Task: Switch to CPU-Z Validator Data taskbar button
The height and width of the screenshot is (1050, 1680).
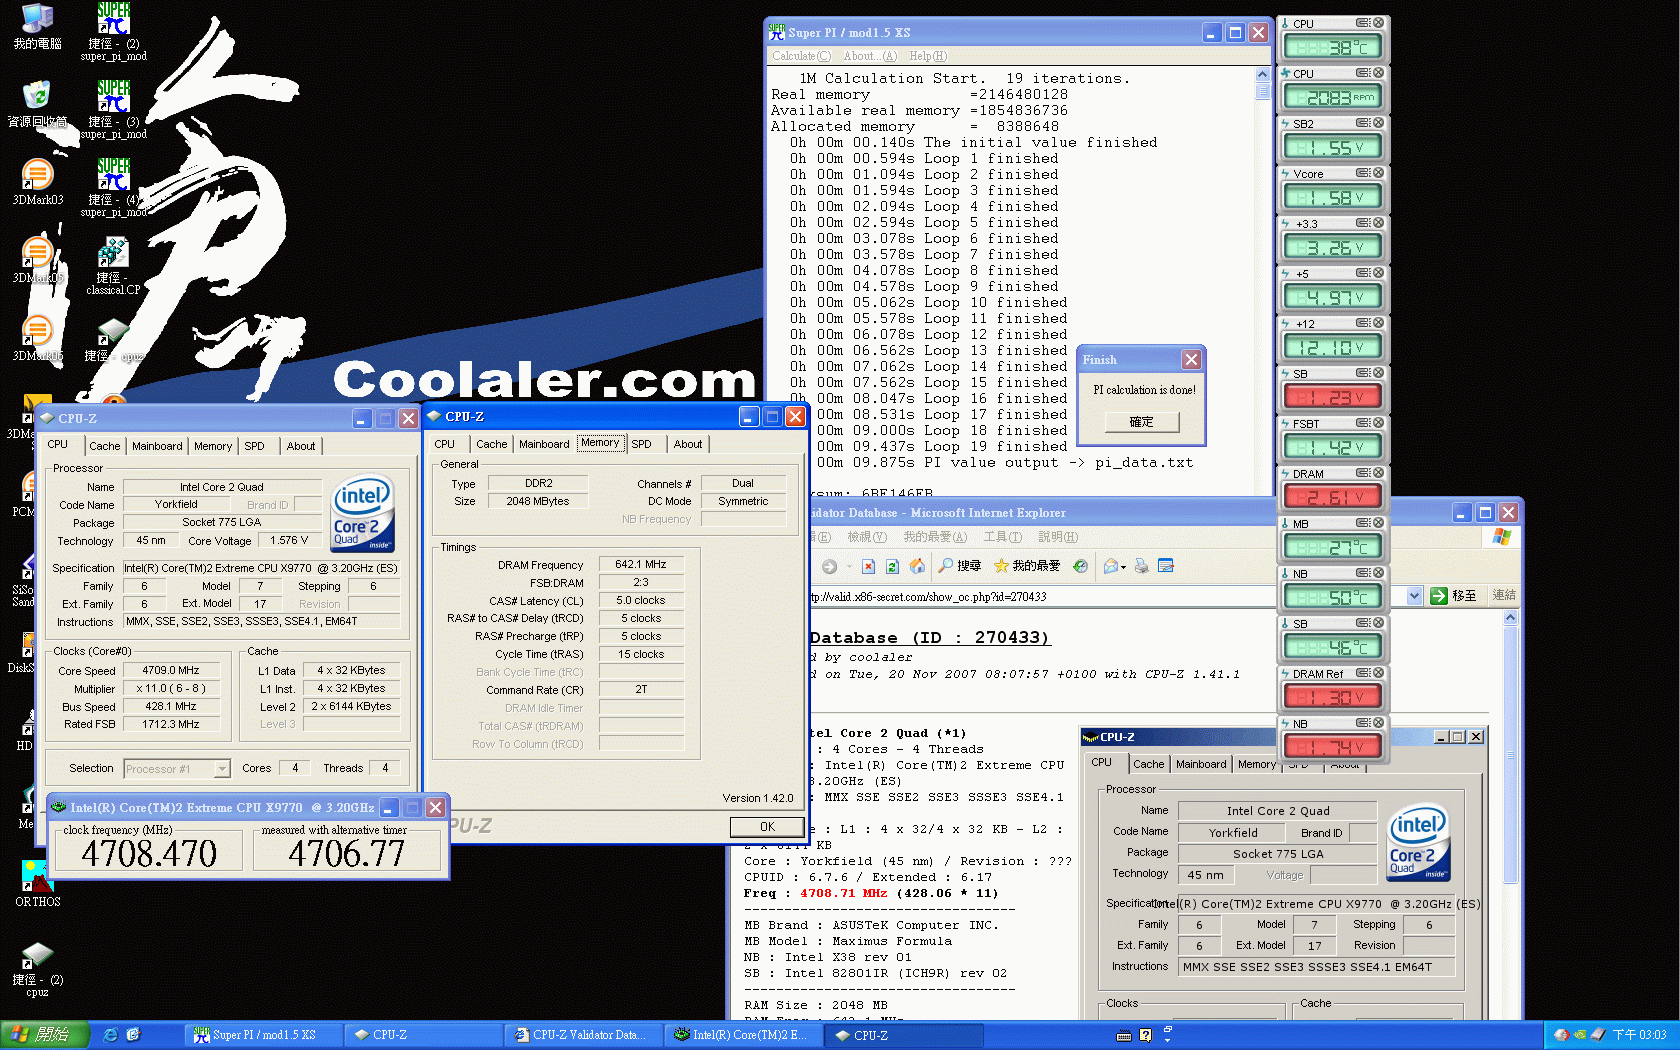Action: (585, 1035)
